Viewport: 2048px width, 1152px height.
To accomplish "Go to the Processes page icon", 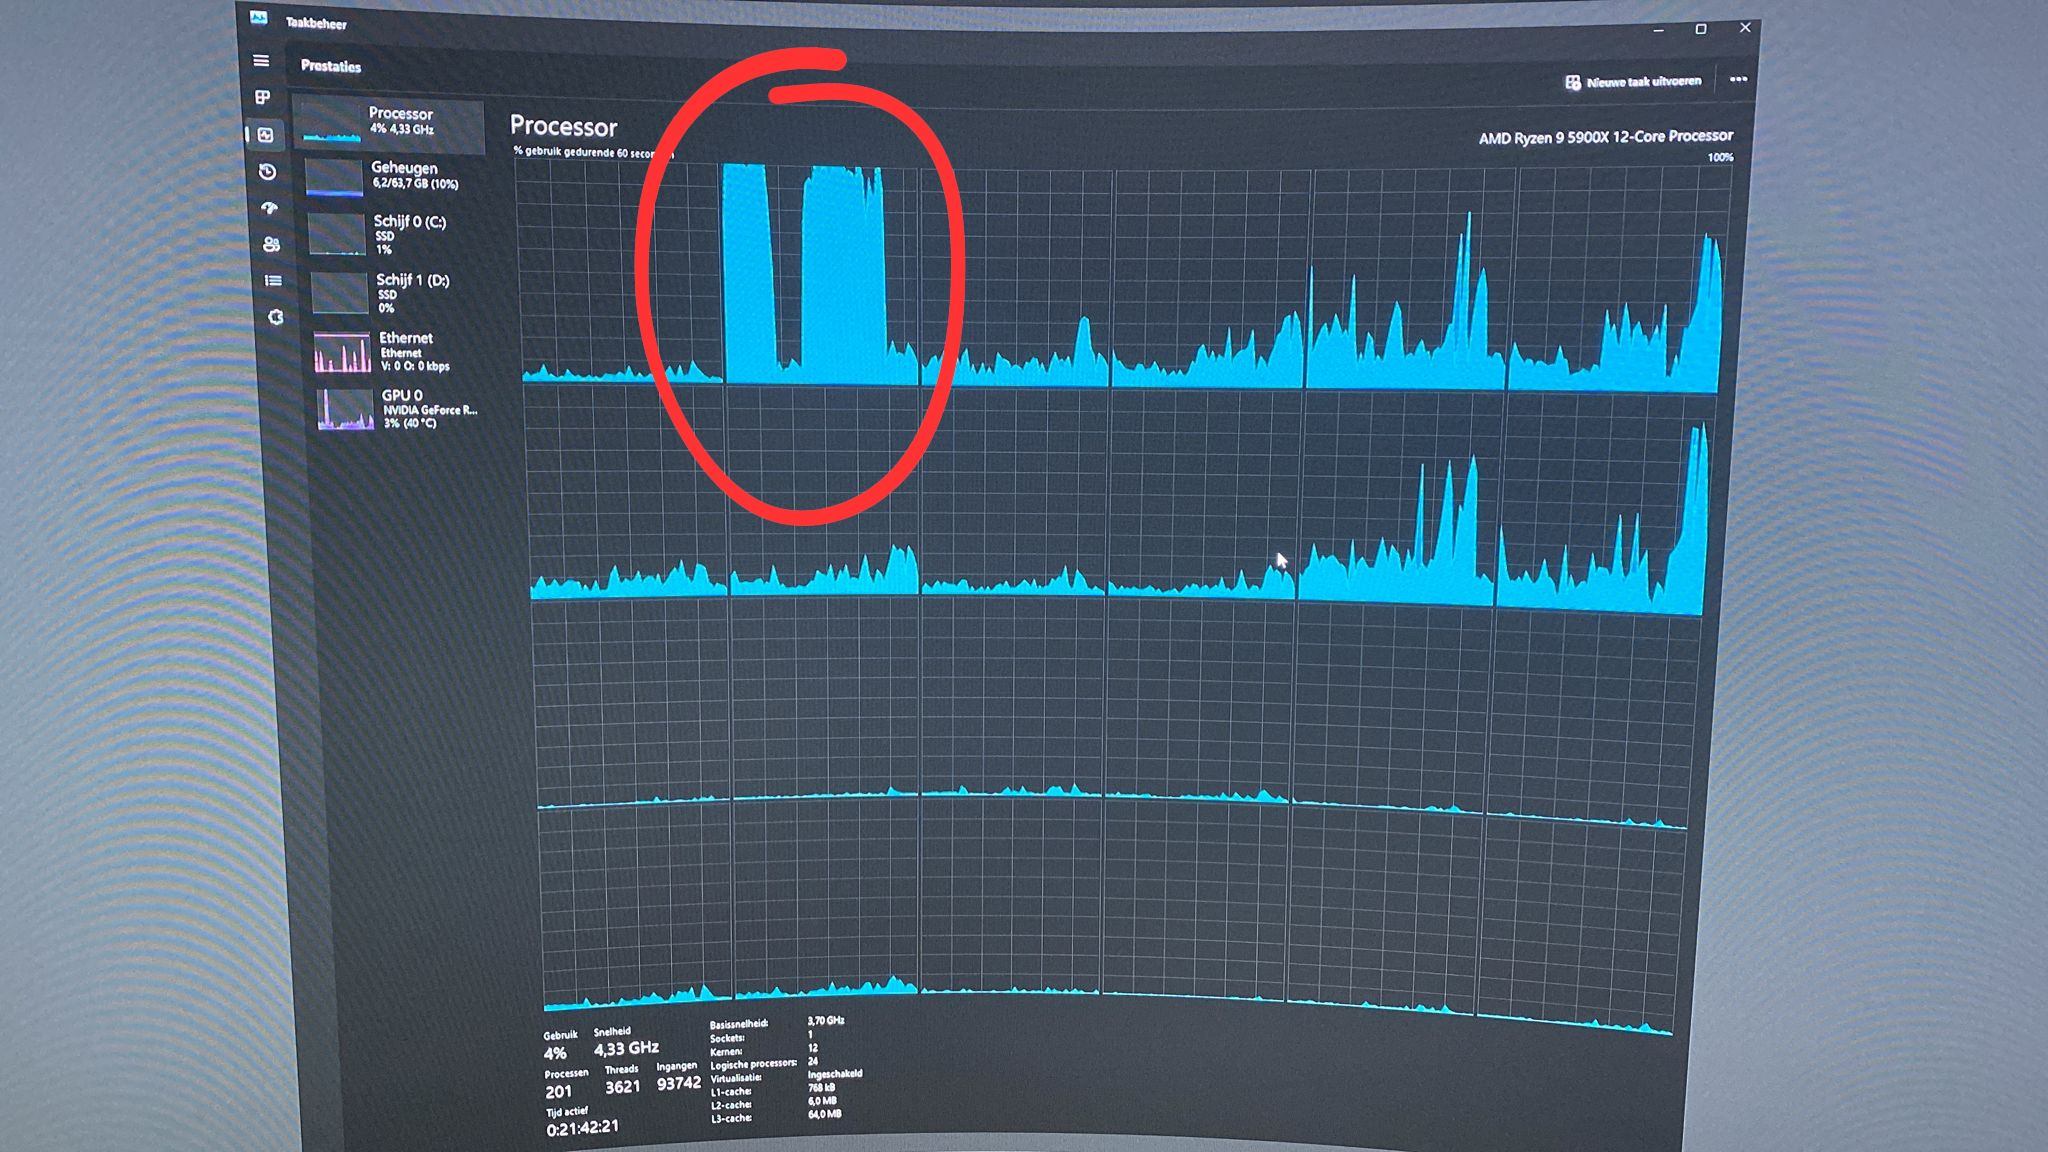I will 263,97.
